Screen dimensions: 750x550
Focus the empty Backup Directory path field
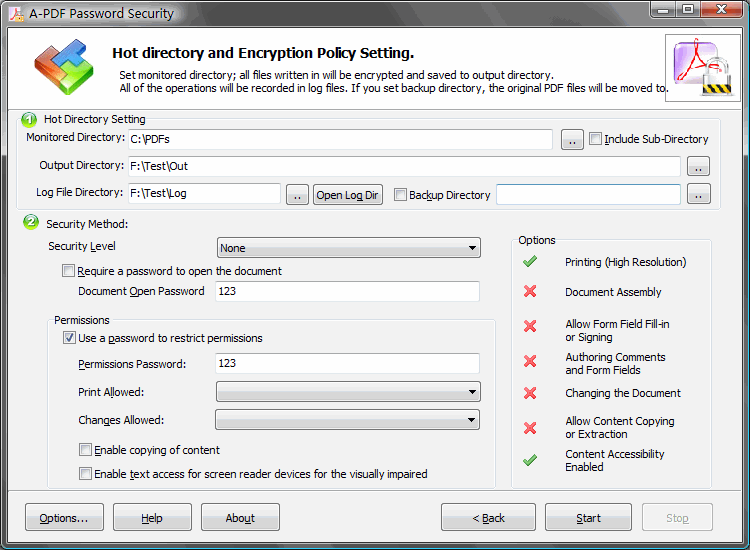(x=588, y=194)
